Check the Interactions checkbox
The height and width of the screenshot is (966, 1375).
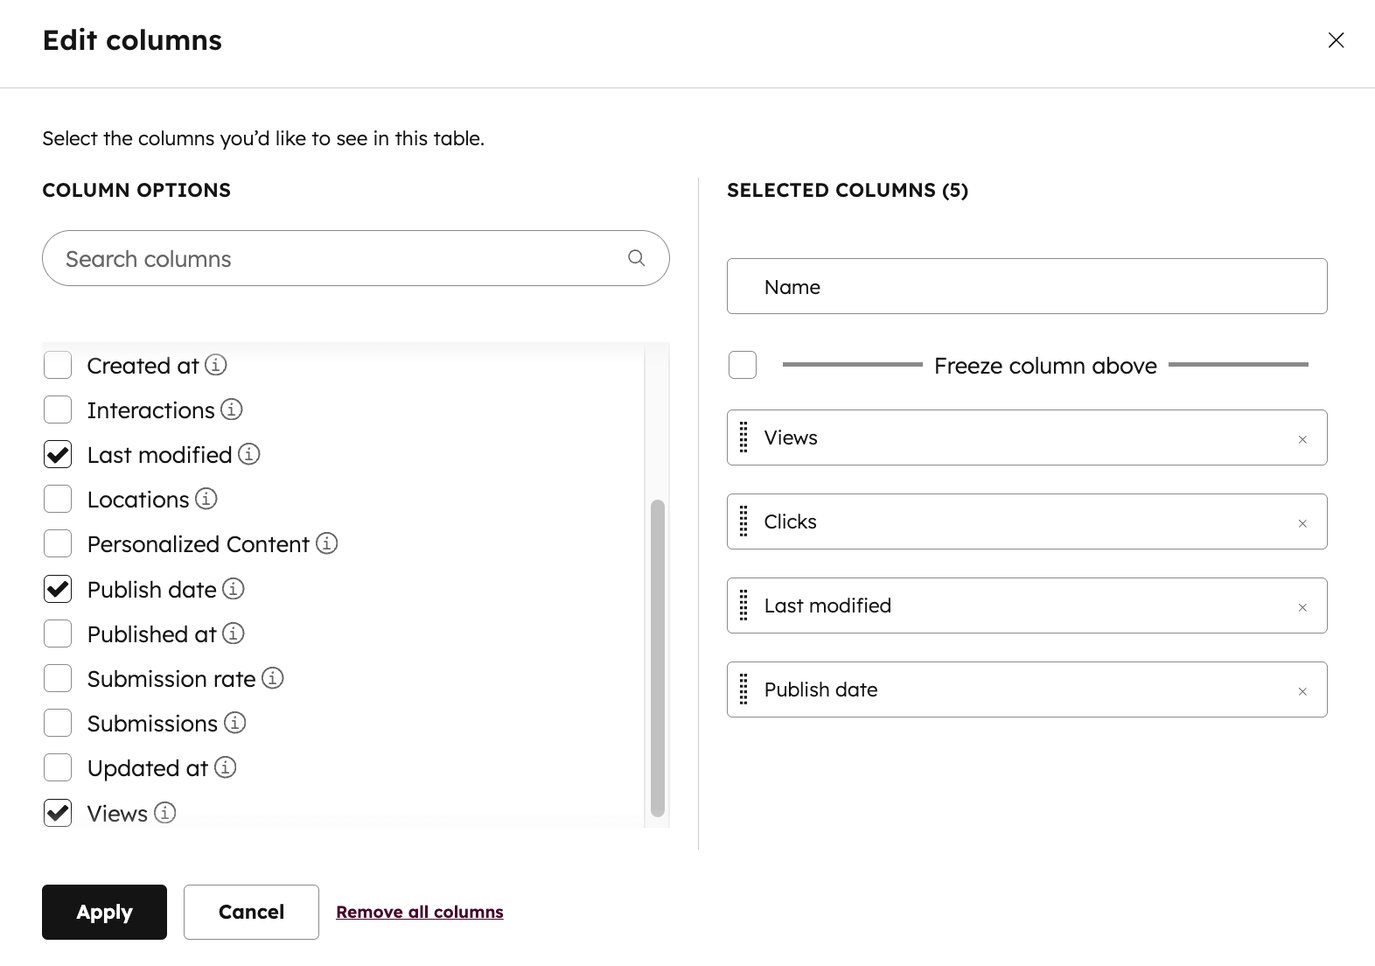pos(57,408)
